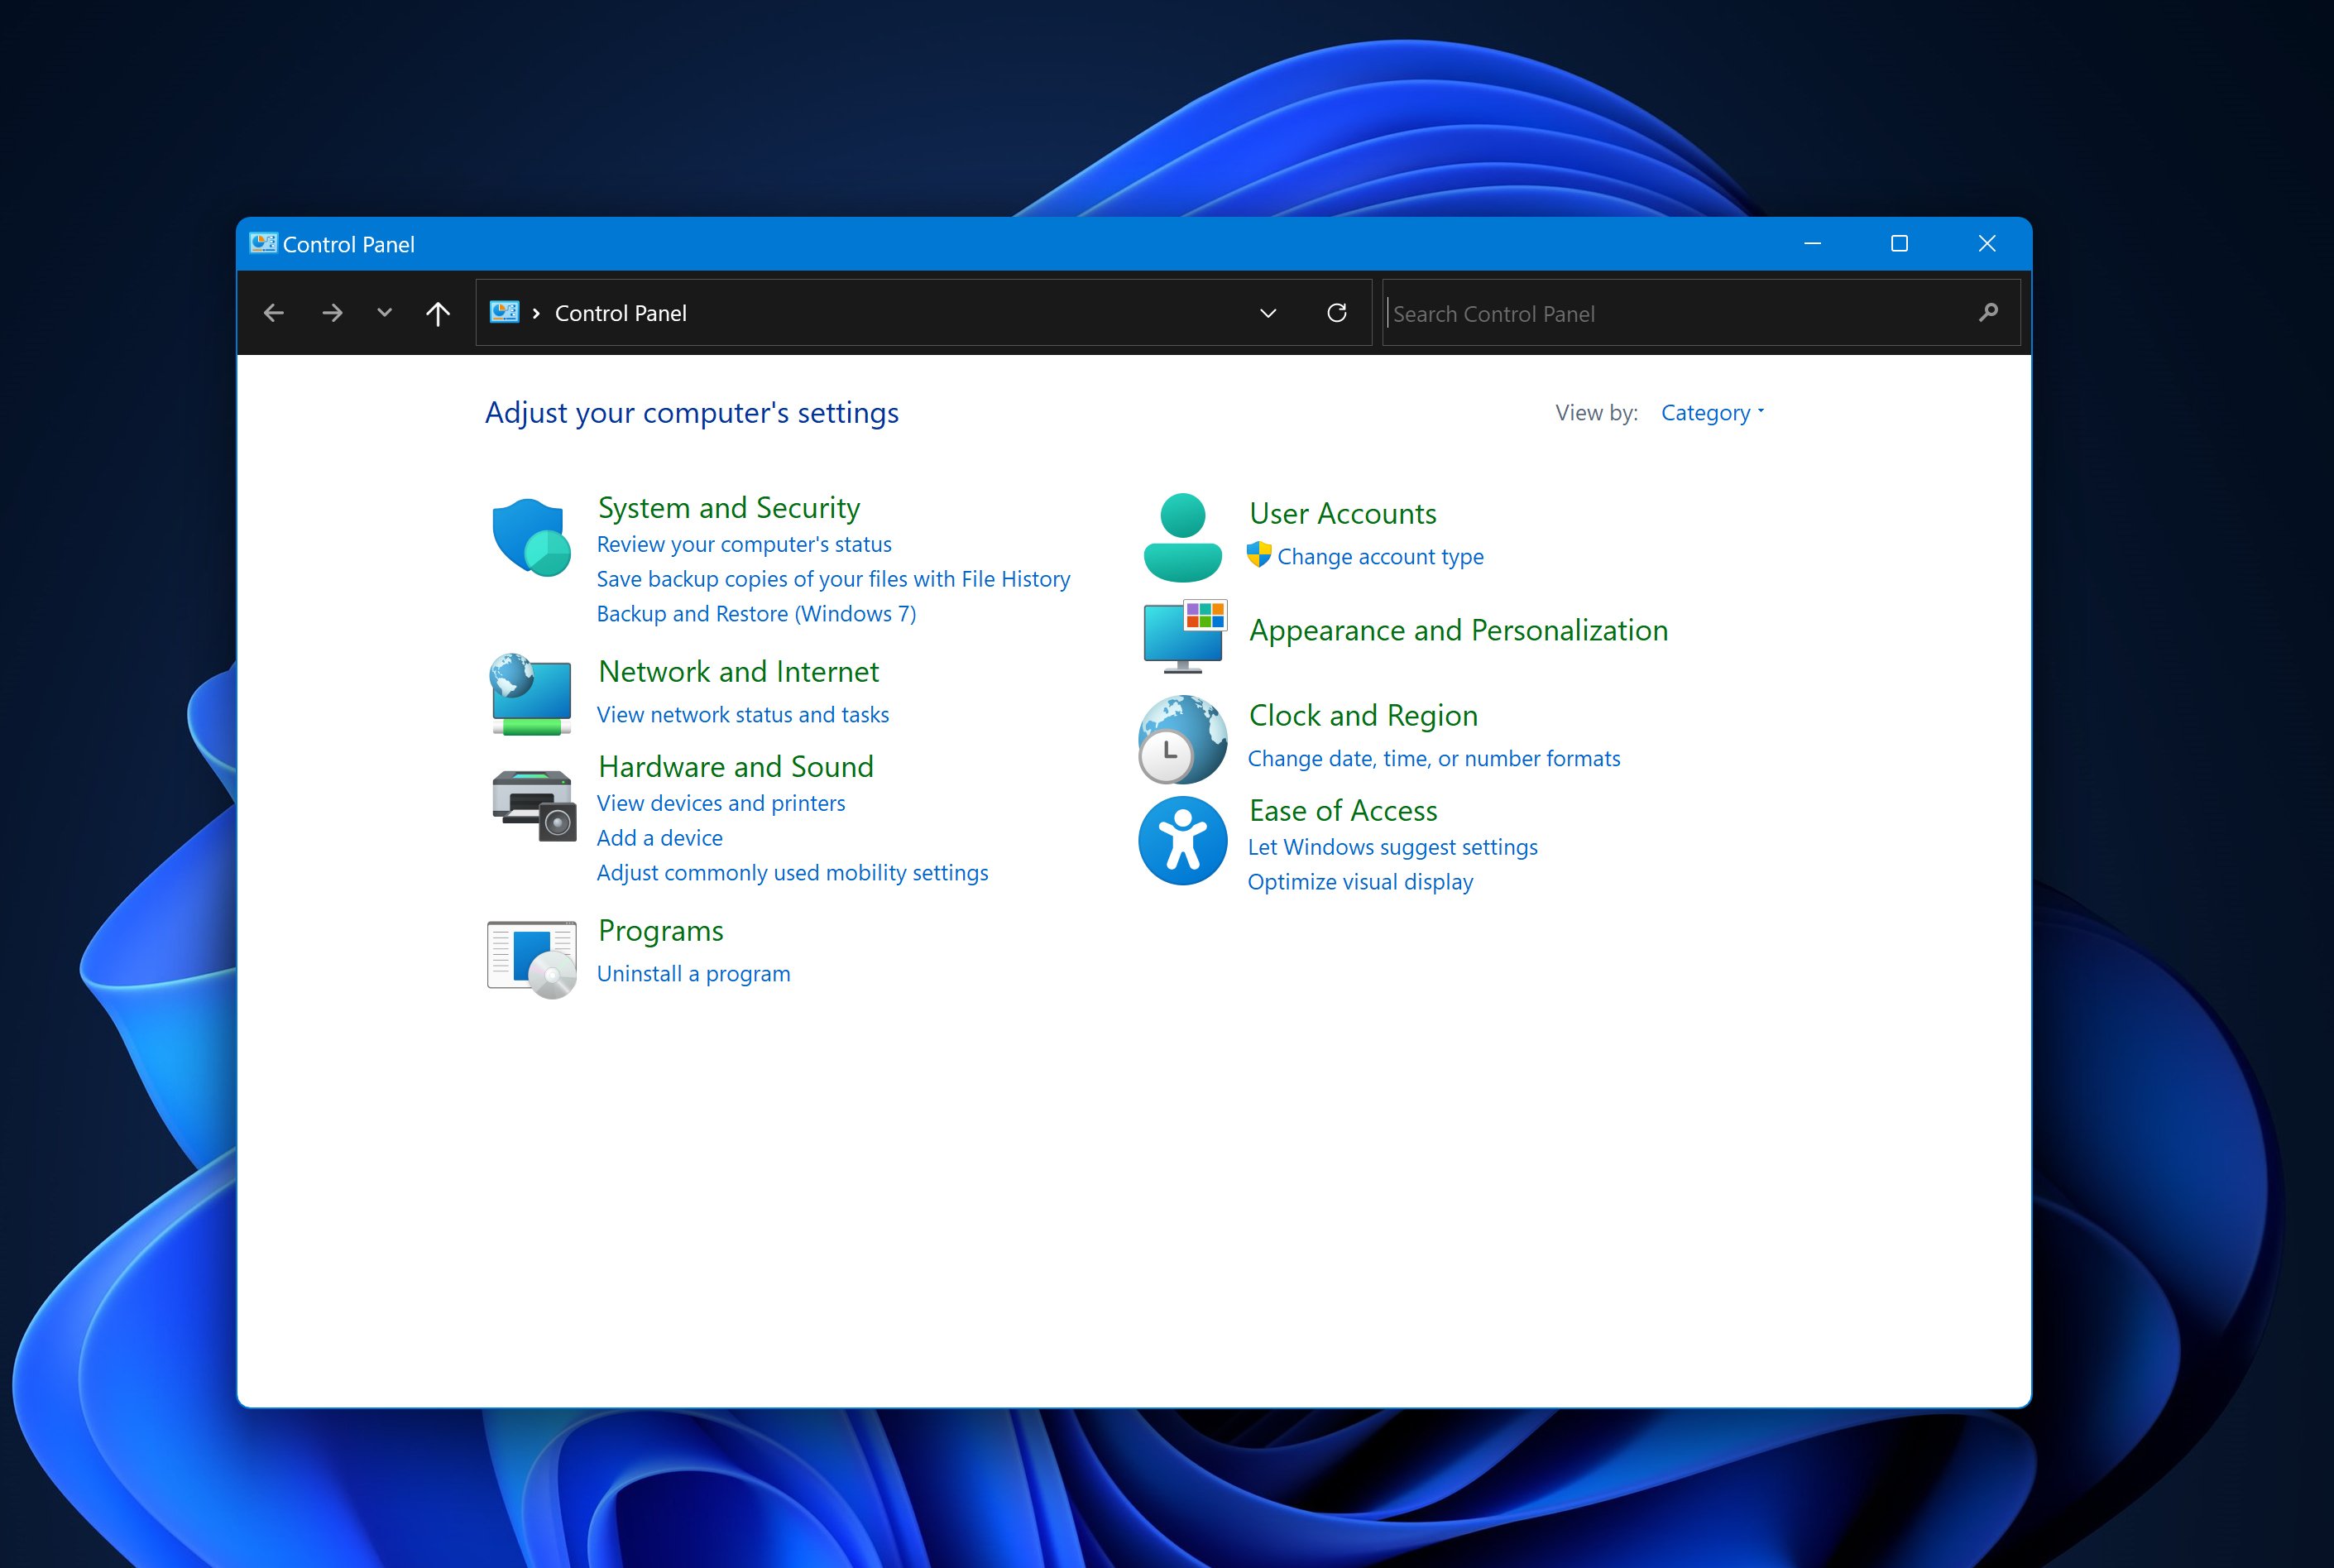Open System and Security category
Screen dimensions: 2334x1568
(x=729, y=508)
